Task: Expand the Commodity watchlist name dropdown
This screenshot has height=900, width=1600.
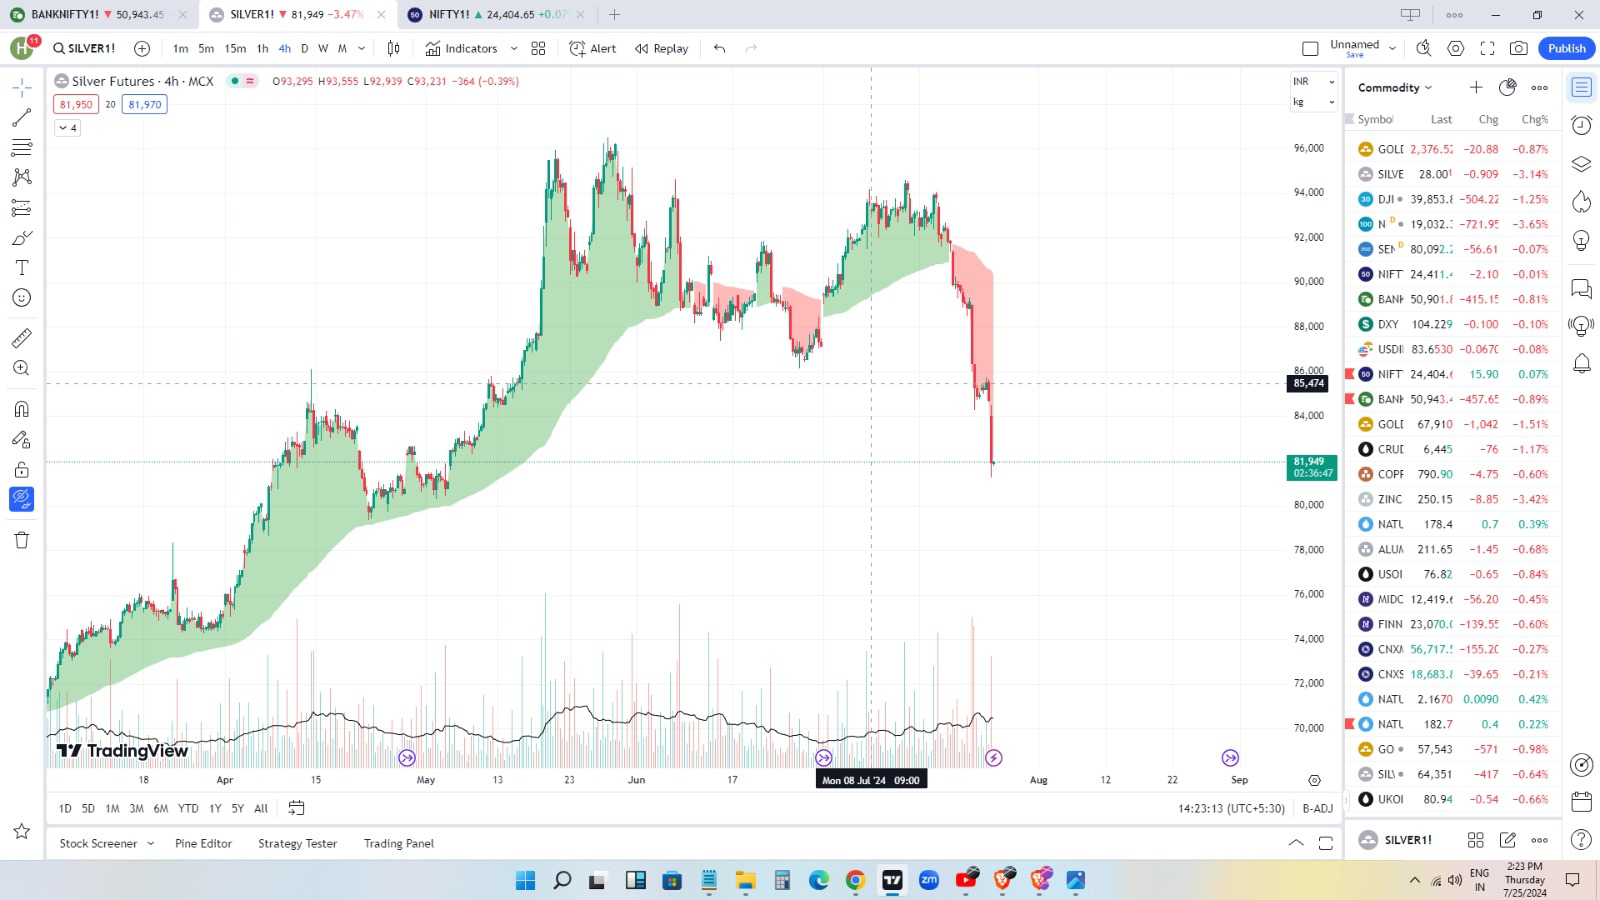Action: 1395,87
